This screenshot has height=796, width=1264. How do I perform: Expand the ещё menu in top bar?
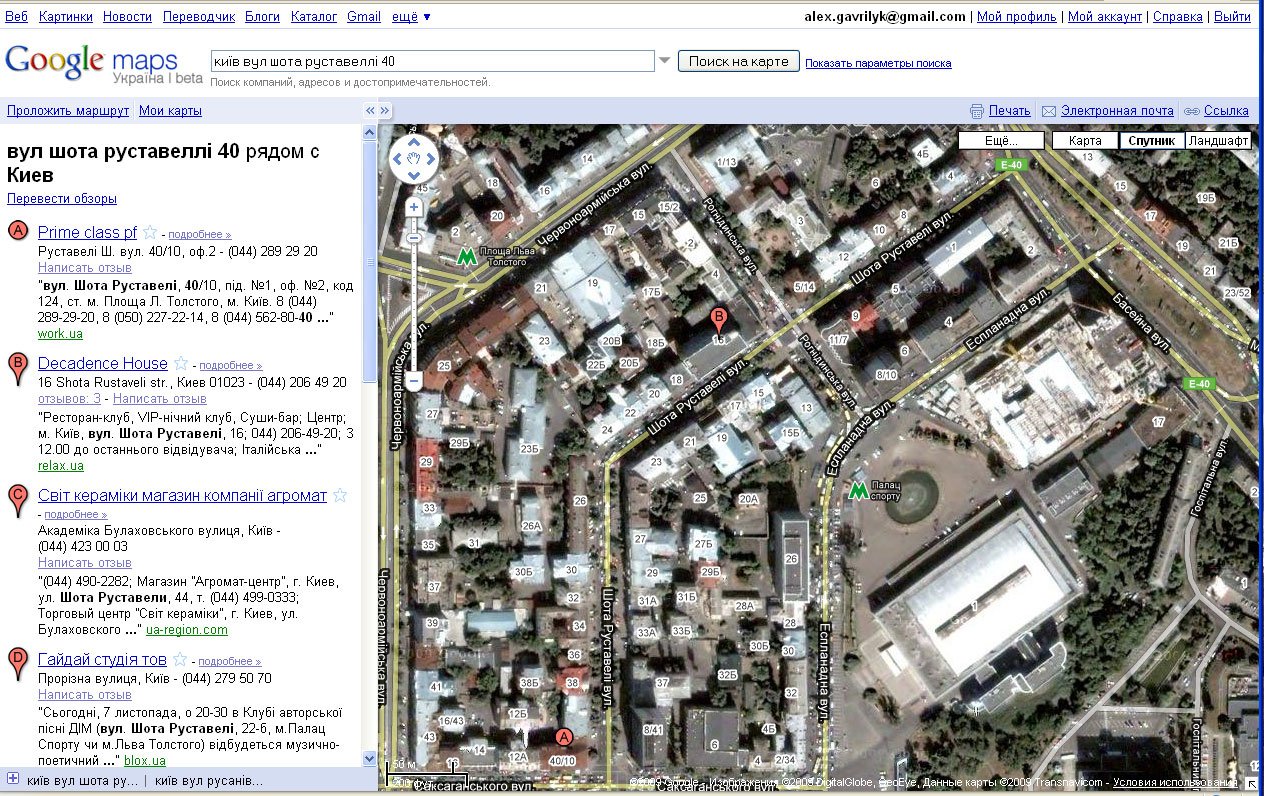point(412,17)
